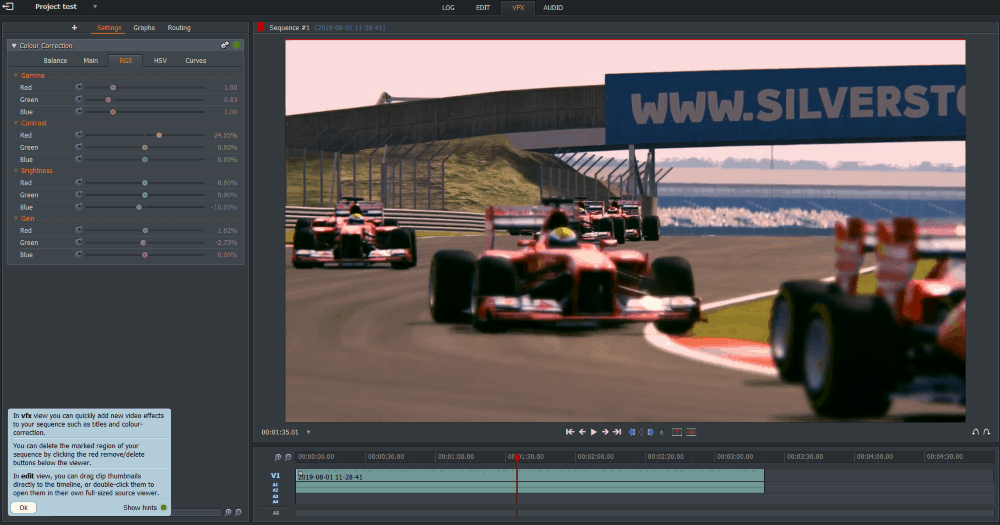Click the undo arrow below the viewer
The image size is (1000, 525).
pos(975,432)
